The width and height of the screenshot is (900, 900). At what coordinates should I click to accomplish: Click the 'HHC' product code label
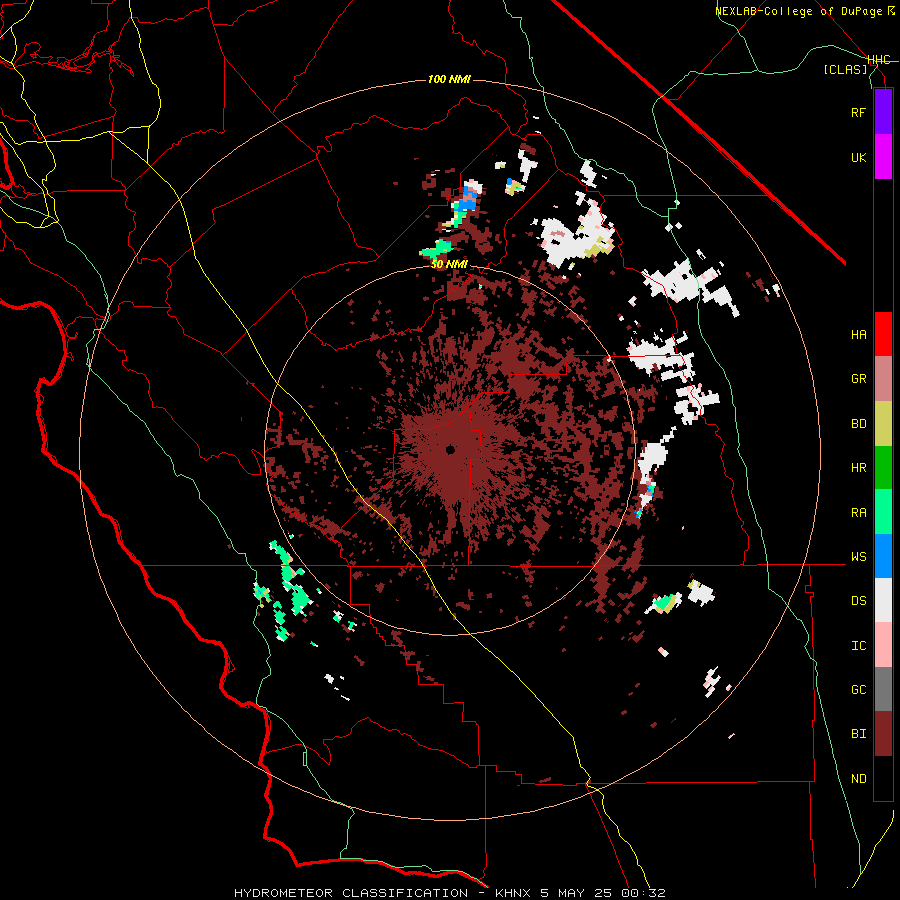(878, 60)
